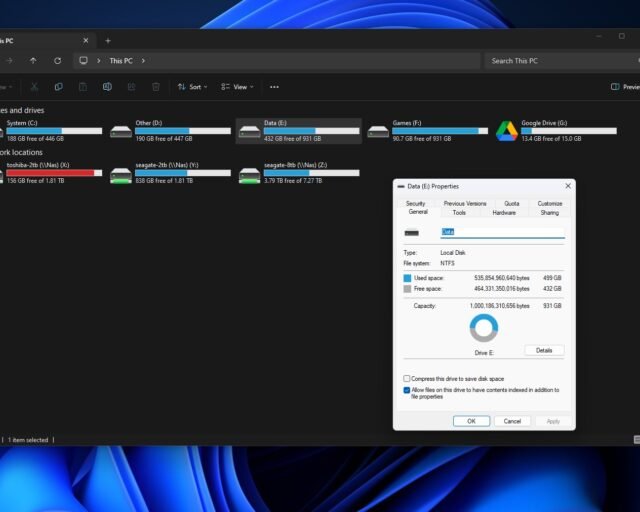Click the Rename icon in toolbar

click(x=107, y=87)
